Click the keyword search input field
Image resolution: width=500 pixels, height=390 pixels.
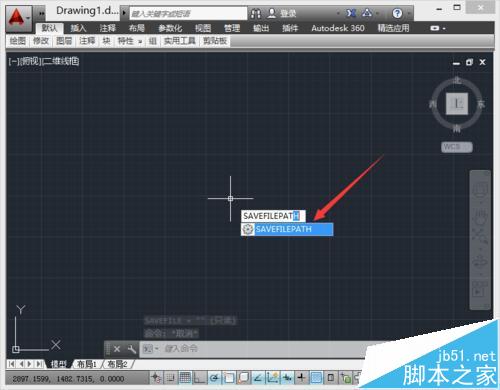[188, 13]
